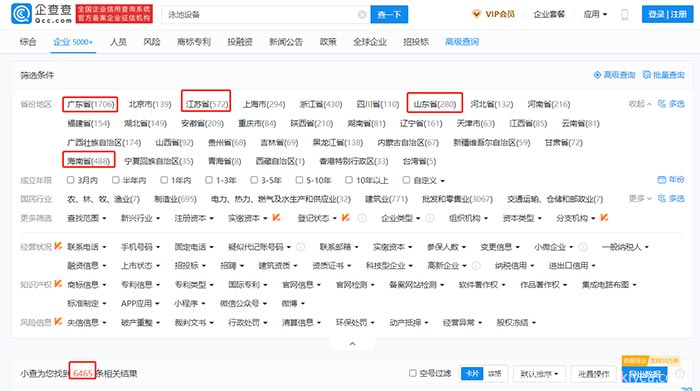Click the 年份 calendar icon
Image resolution: width=700 pixels, height=391 pixels.
click(x=662, y=179)
